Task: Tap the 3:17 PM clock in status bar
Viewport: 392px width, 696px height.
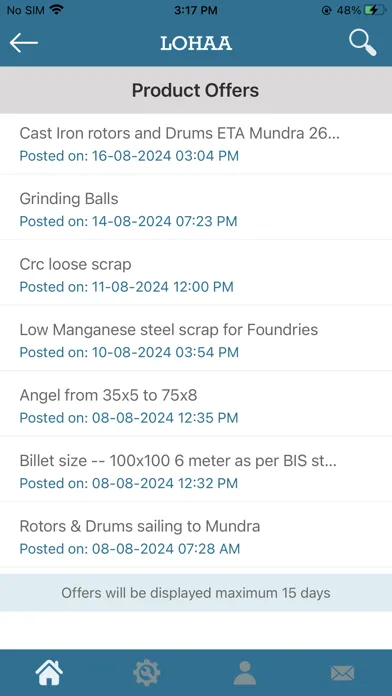Action: [x=196, y=10]
